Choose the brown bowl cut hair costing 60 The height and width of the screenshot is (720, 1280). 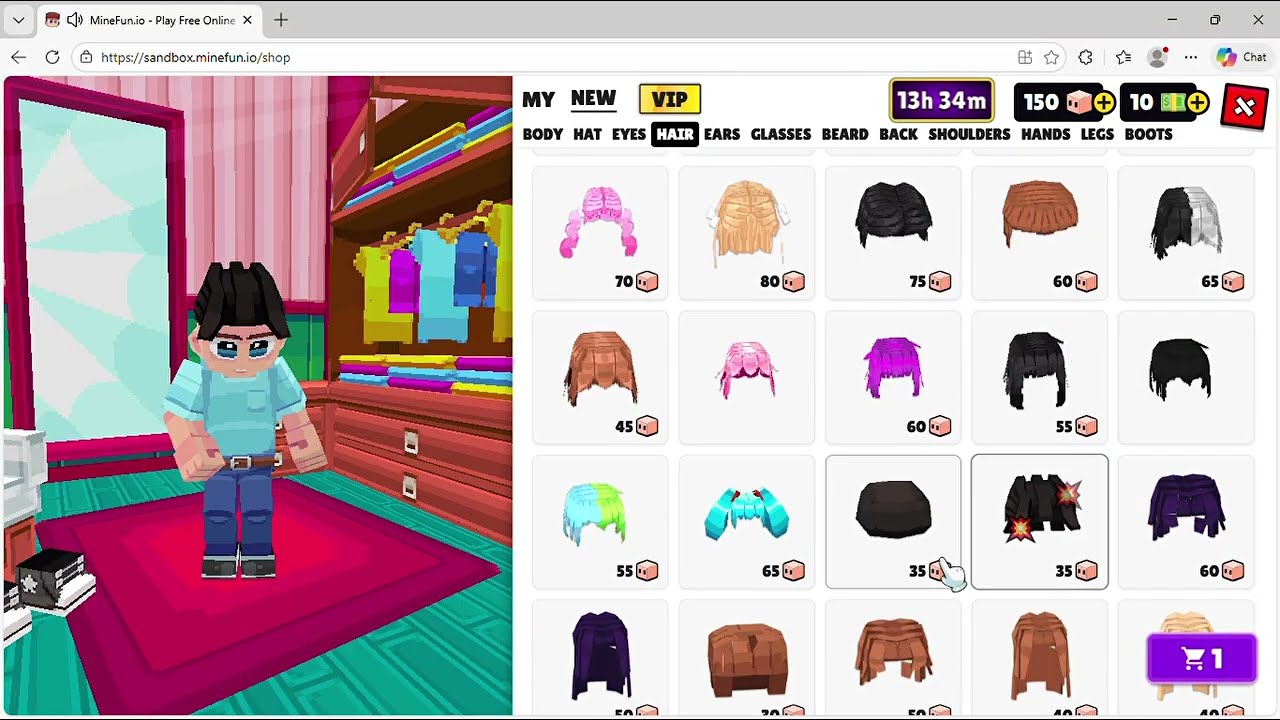(x=1039, y=233)
